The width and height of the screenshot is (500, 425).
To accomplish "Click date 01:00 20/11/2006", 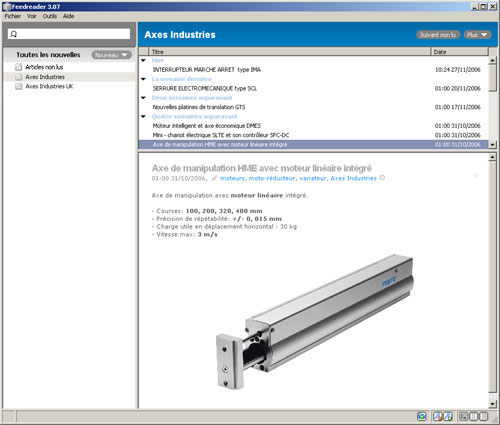I will [x=458, y=88].
